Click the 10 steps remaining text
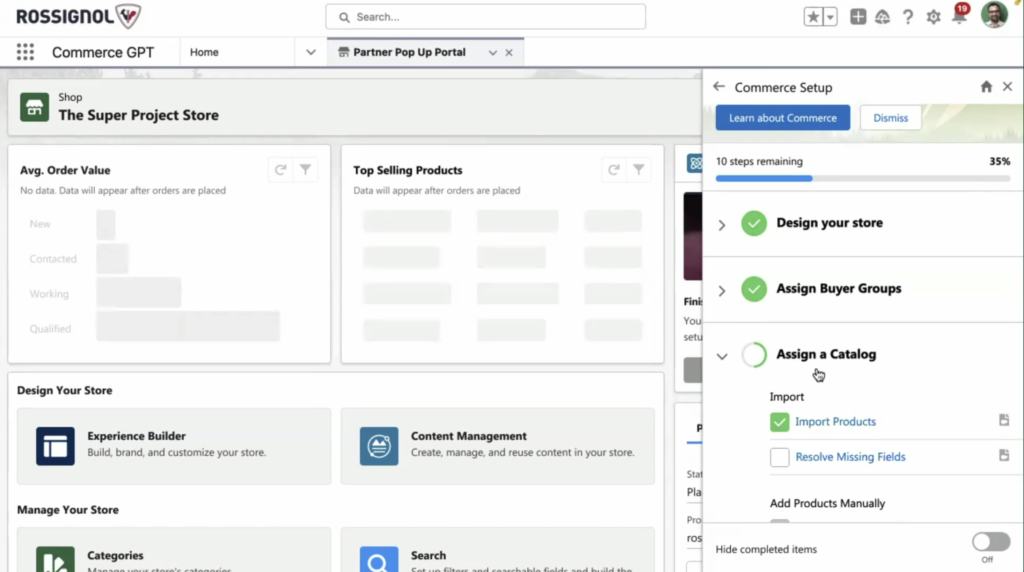This screenshot has height=572, width=1024. [x=760, y=161]
